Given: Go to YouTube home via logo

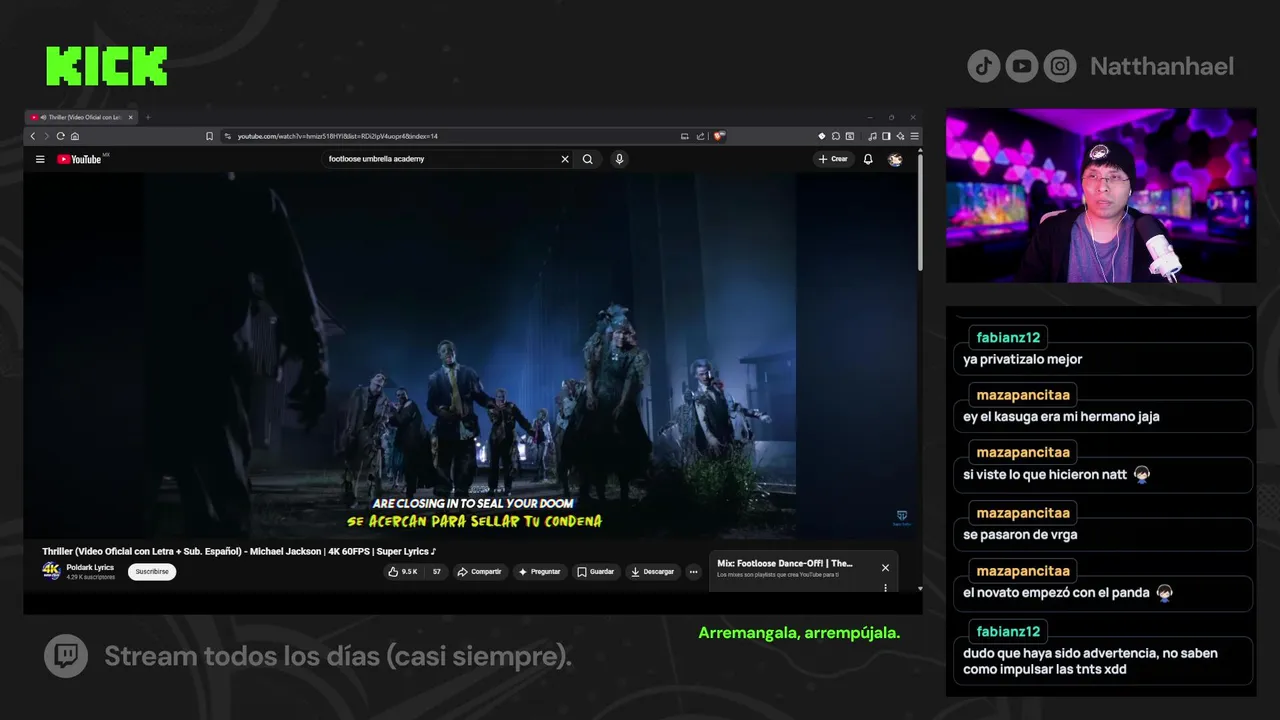Looking at the screenshot, I should [79, 159].
